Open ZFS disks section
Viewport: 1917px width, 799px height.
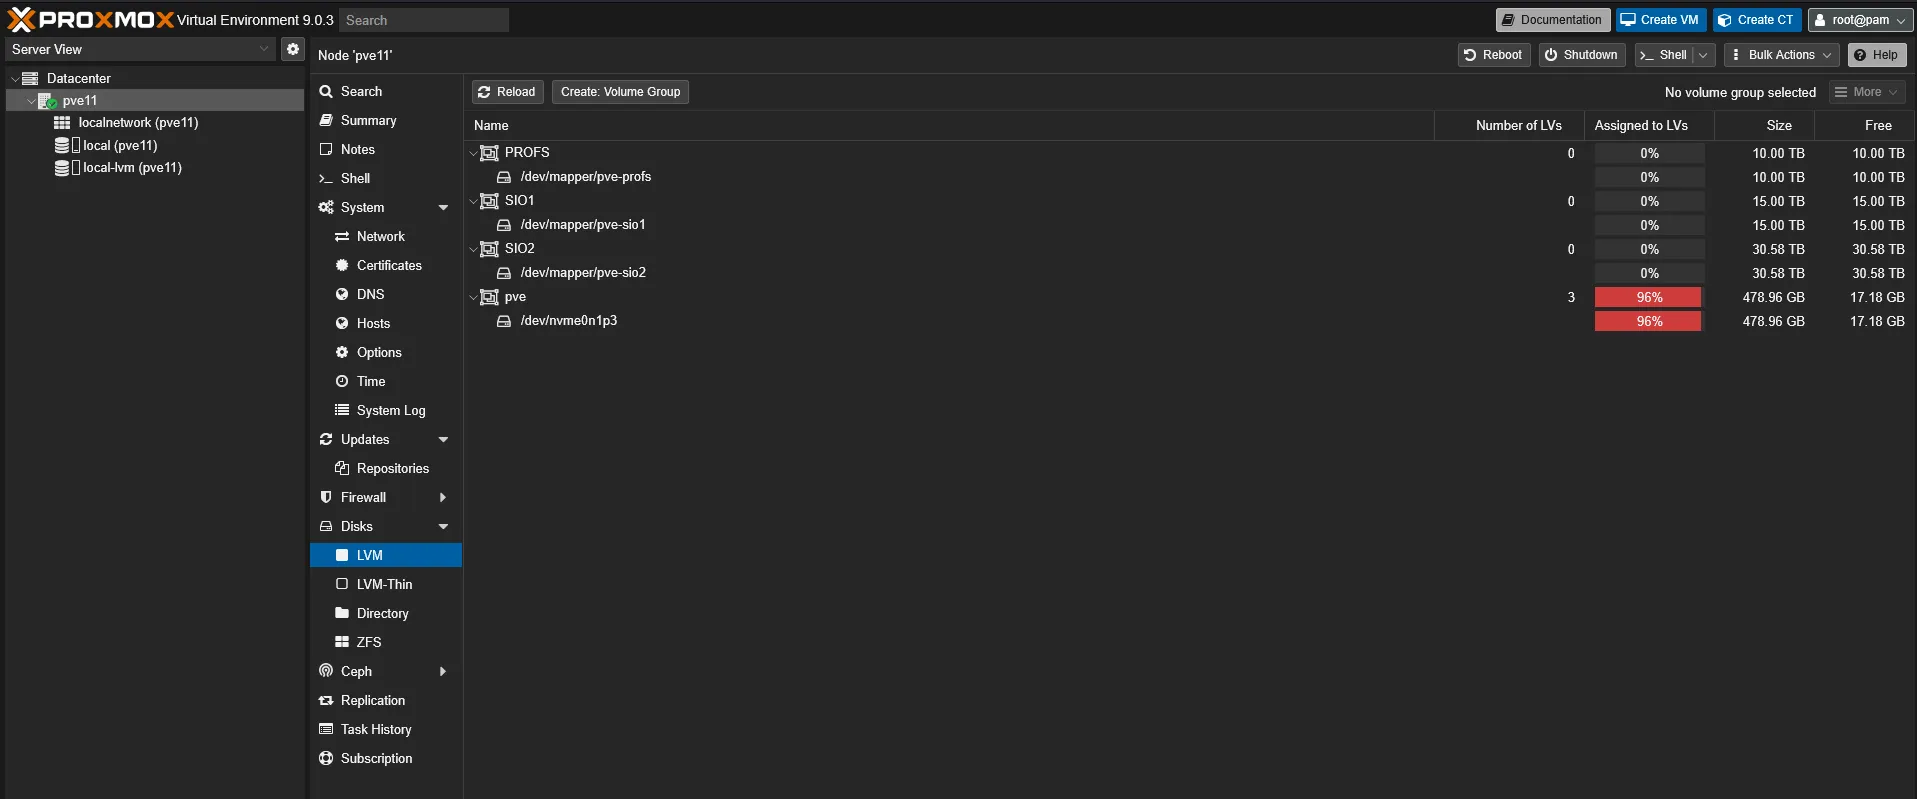pos(369,642)
